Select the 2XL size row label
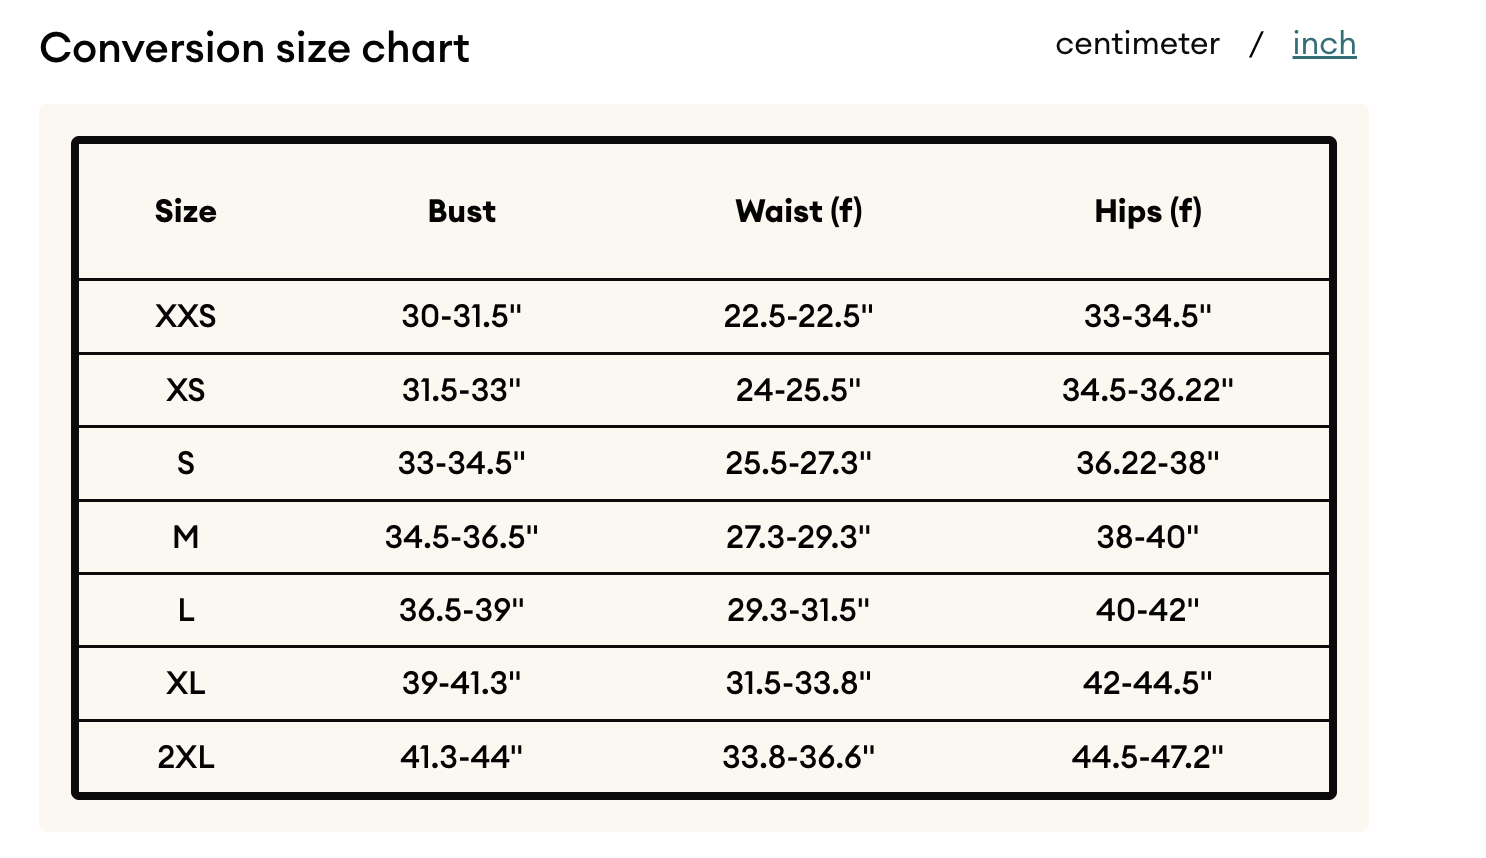 point(186,757)
